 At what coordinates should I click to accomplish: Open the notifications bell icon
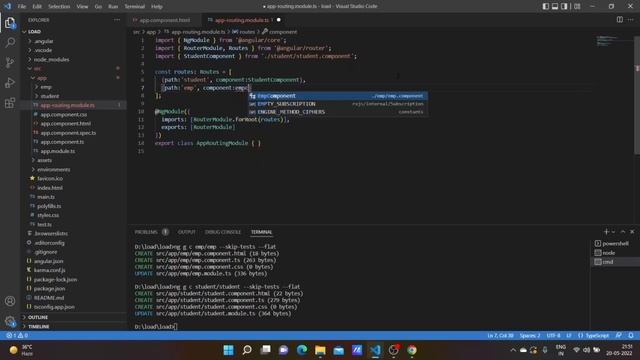click(x=631, y=336)
